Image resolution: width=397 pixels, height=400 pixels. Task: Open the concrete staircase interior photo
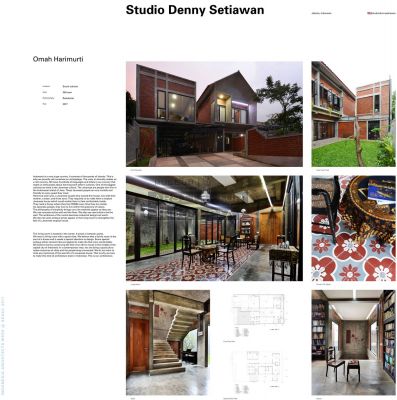point(168,343)
